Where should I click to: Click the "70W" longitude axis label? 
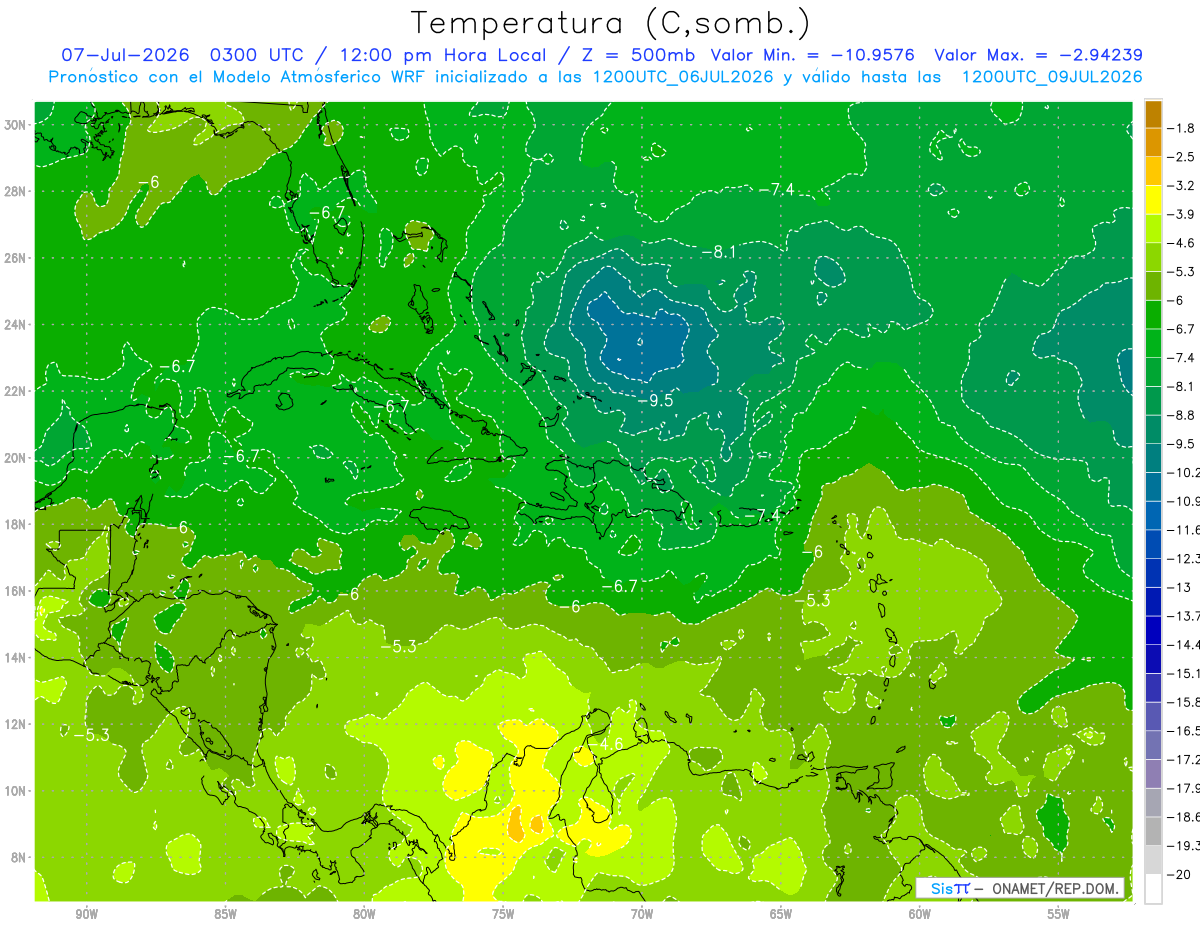[642, 914]
